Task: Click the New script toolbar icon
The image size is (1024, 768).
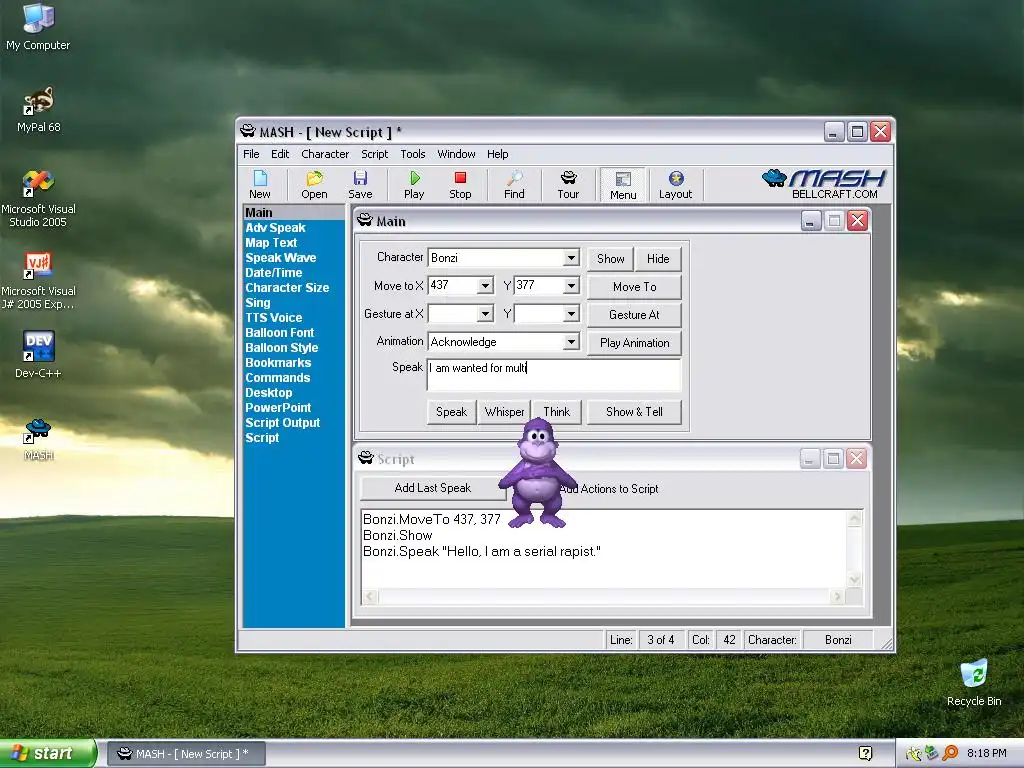Action: [x=260, y=184]
